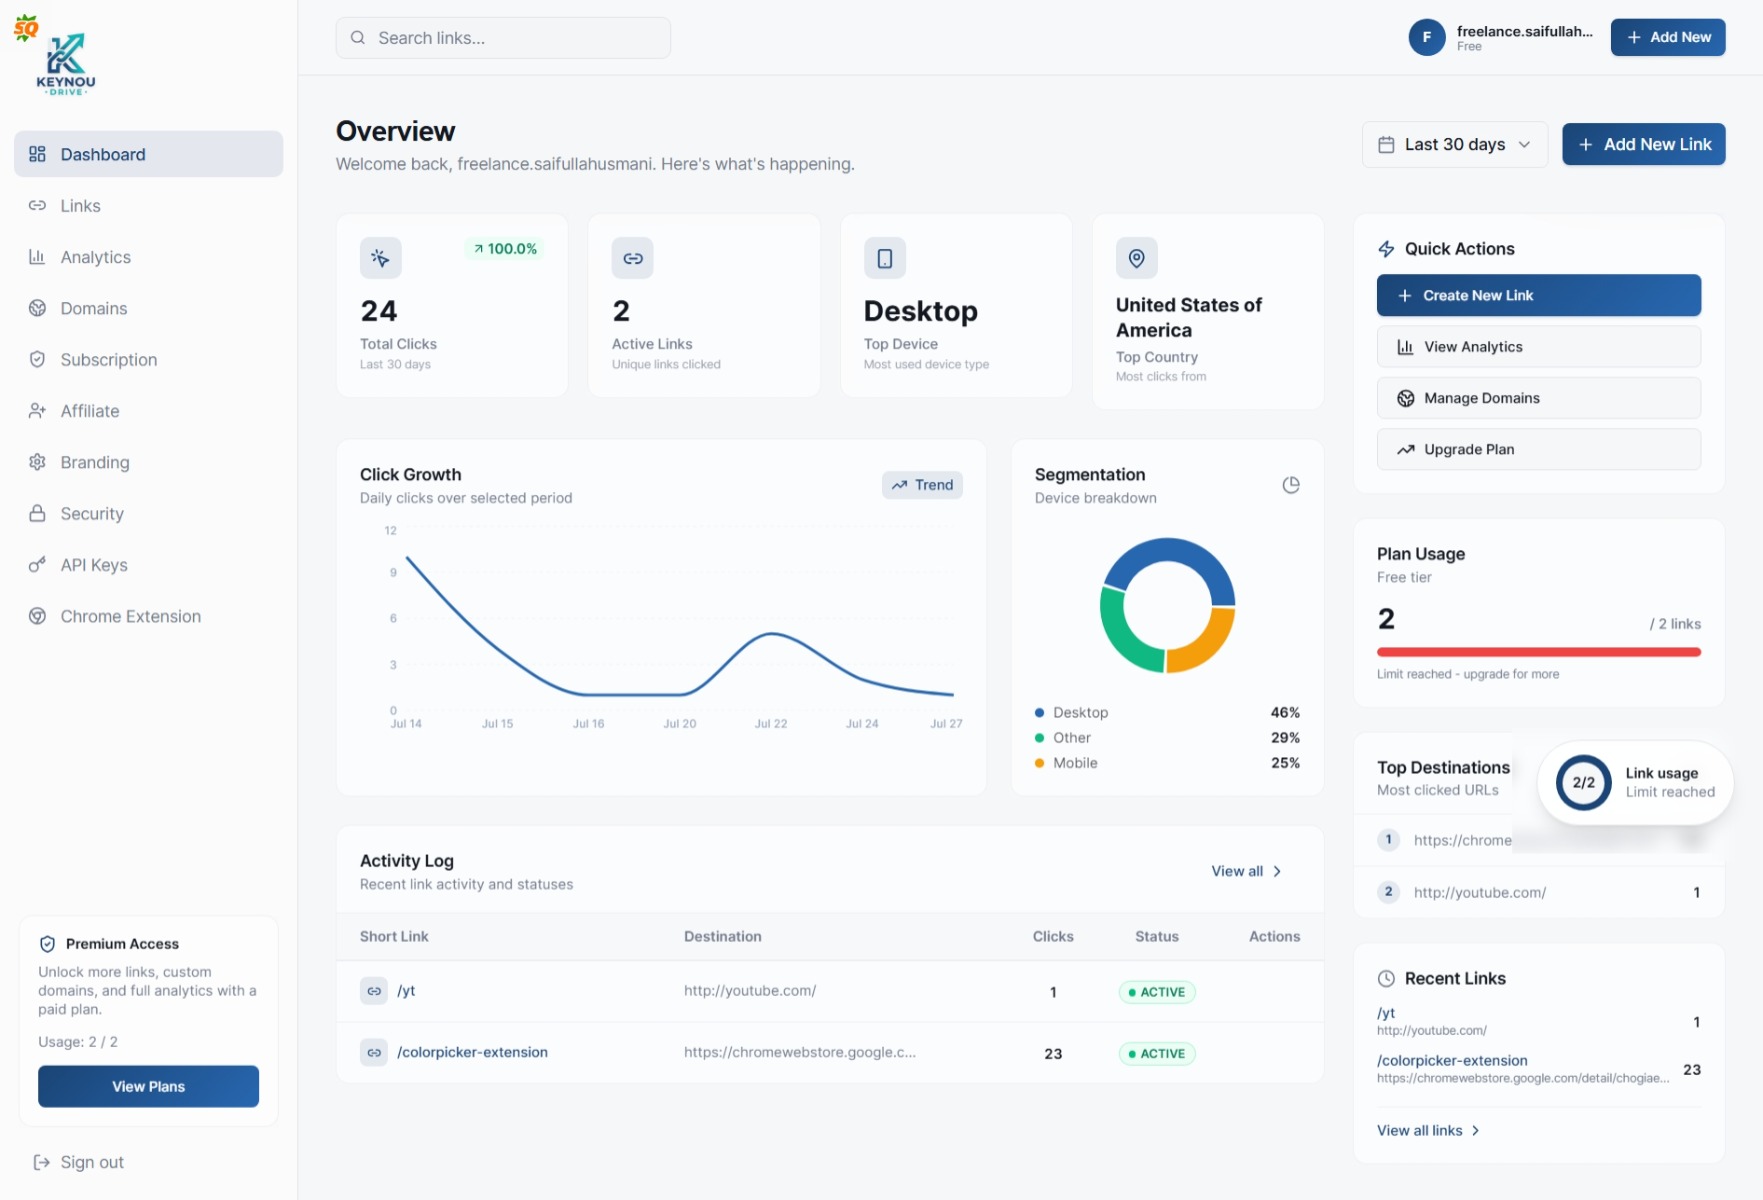Expand Activity Log with View all arrow

[x=1246, y=871]
